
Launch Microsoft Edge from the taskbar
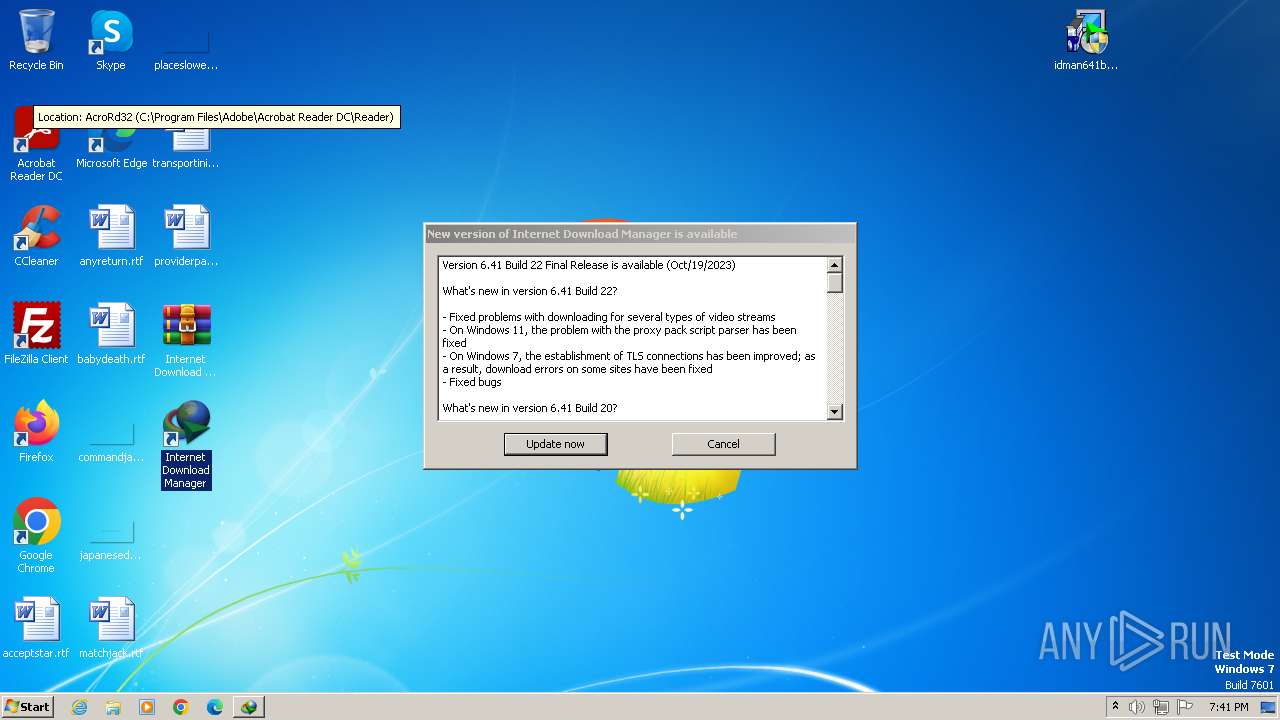[215, 707]
